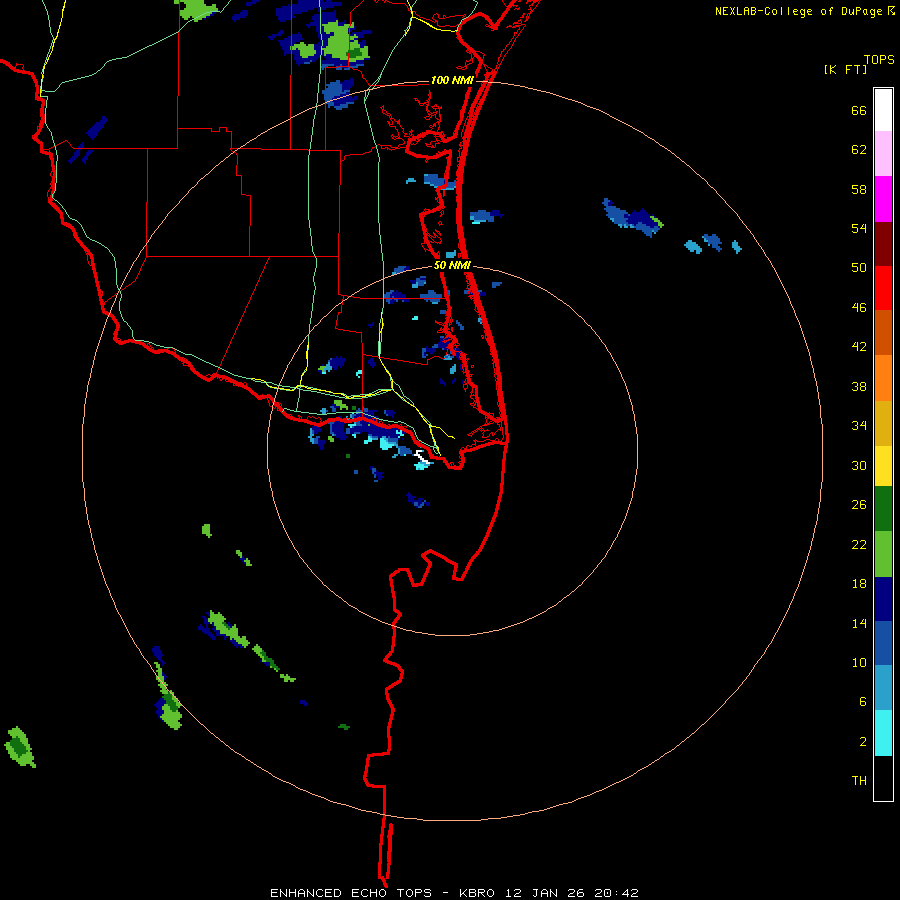The width and height of the screenshot is (900, 900).
Task: Click the 66 legend value
Action: coord(859,111)
